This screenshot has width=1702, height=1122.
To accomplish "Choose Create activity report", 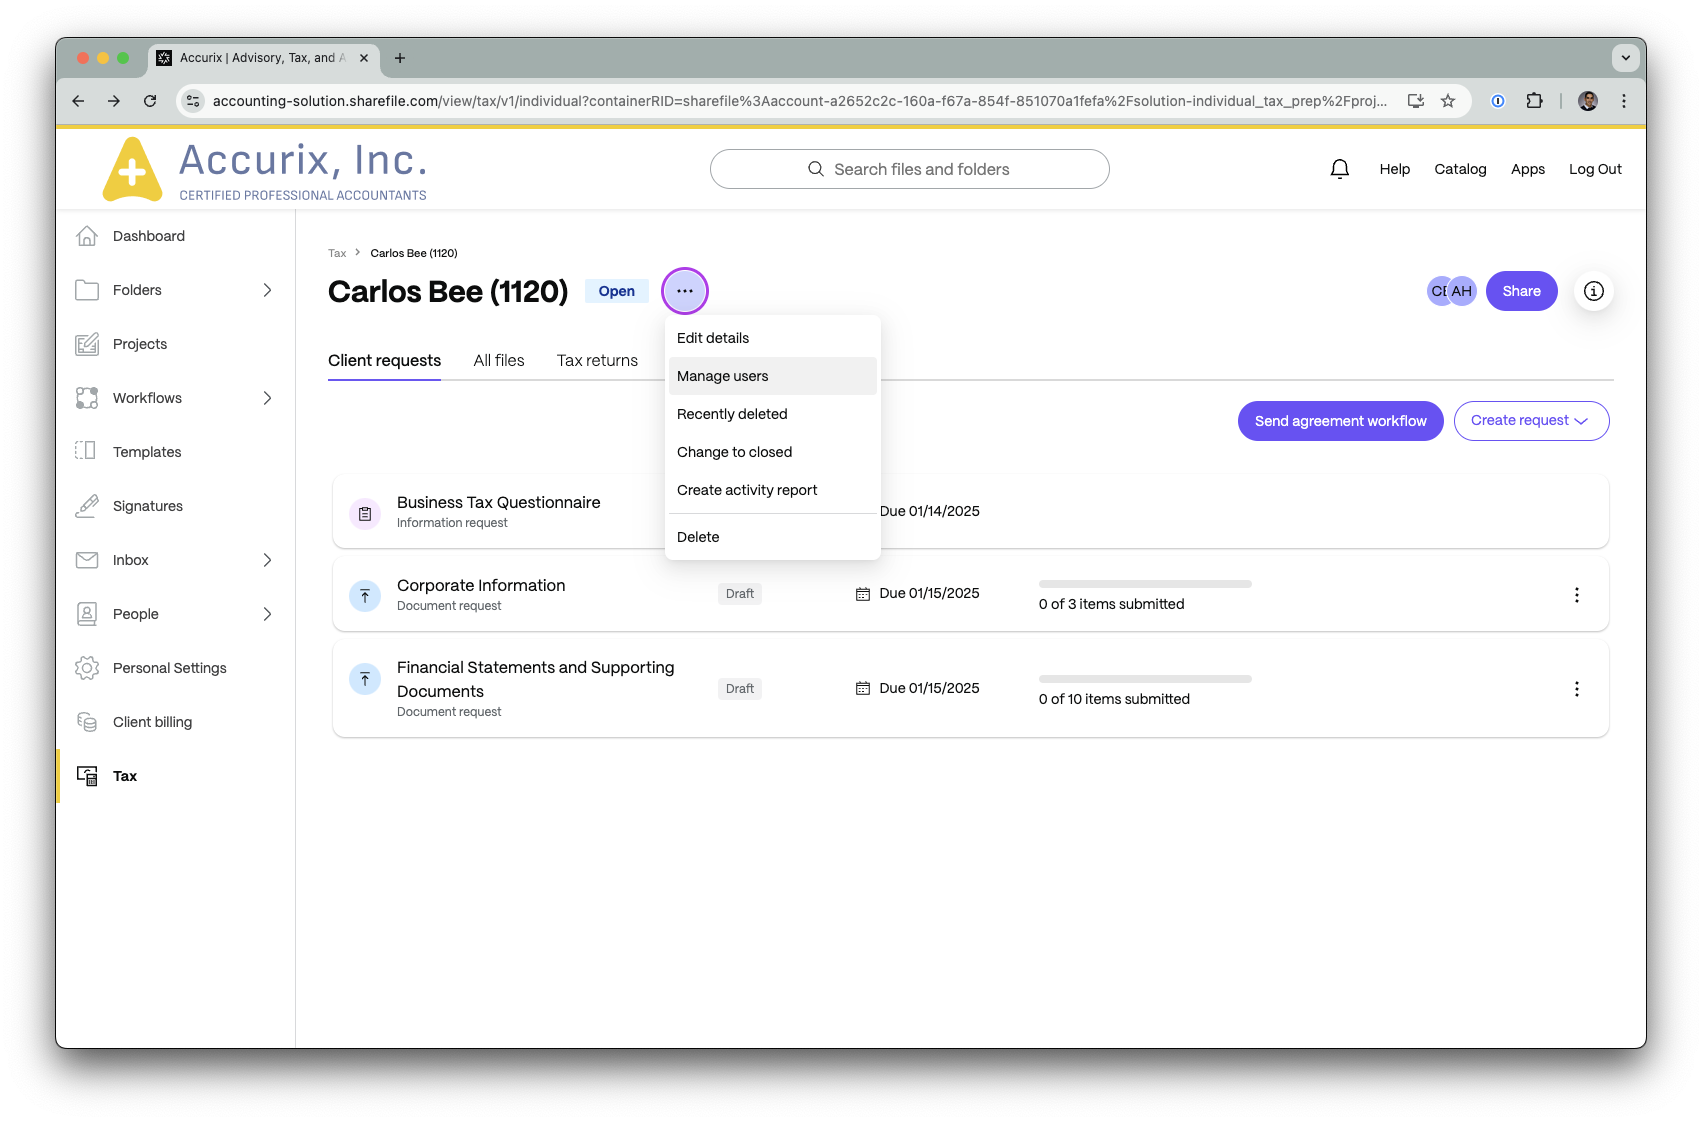I will tap(772, 490).
